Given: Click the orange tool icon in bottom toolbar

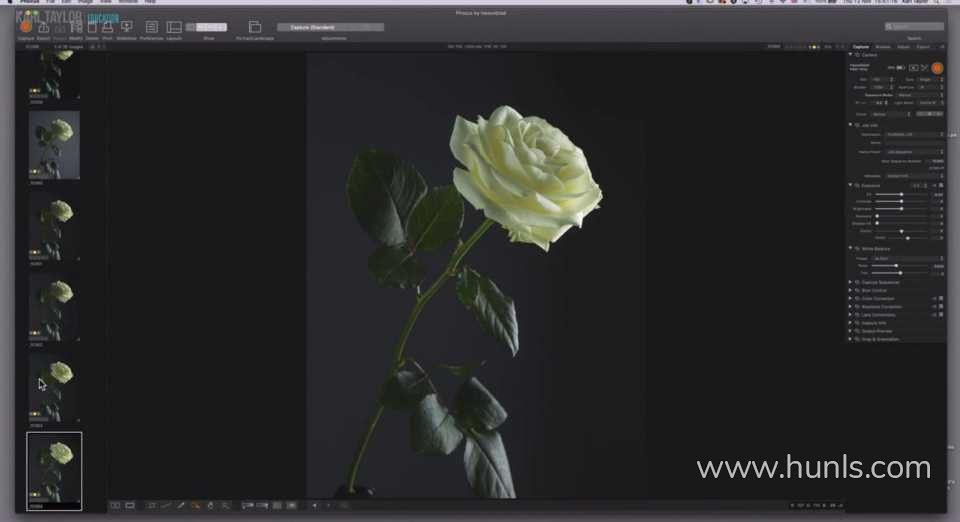Looking at the screenshot, I should (195, 505).
